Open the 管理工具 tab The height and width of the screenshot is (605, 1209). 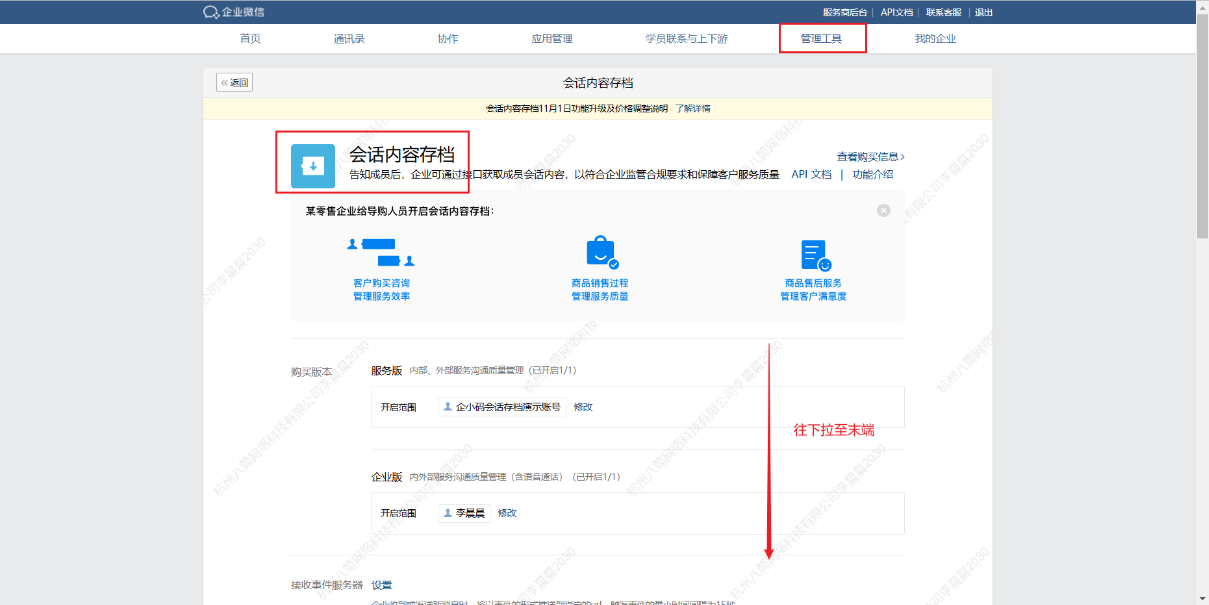pos(821,39)
